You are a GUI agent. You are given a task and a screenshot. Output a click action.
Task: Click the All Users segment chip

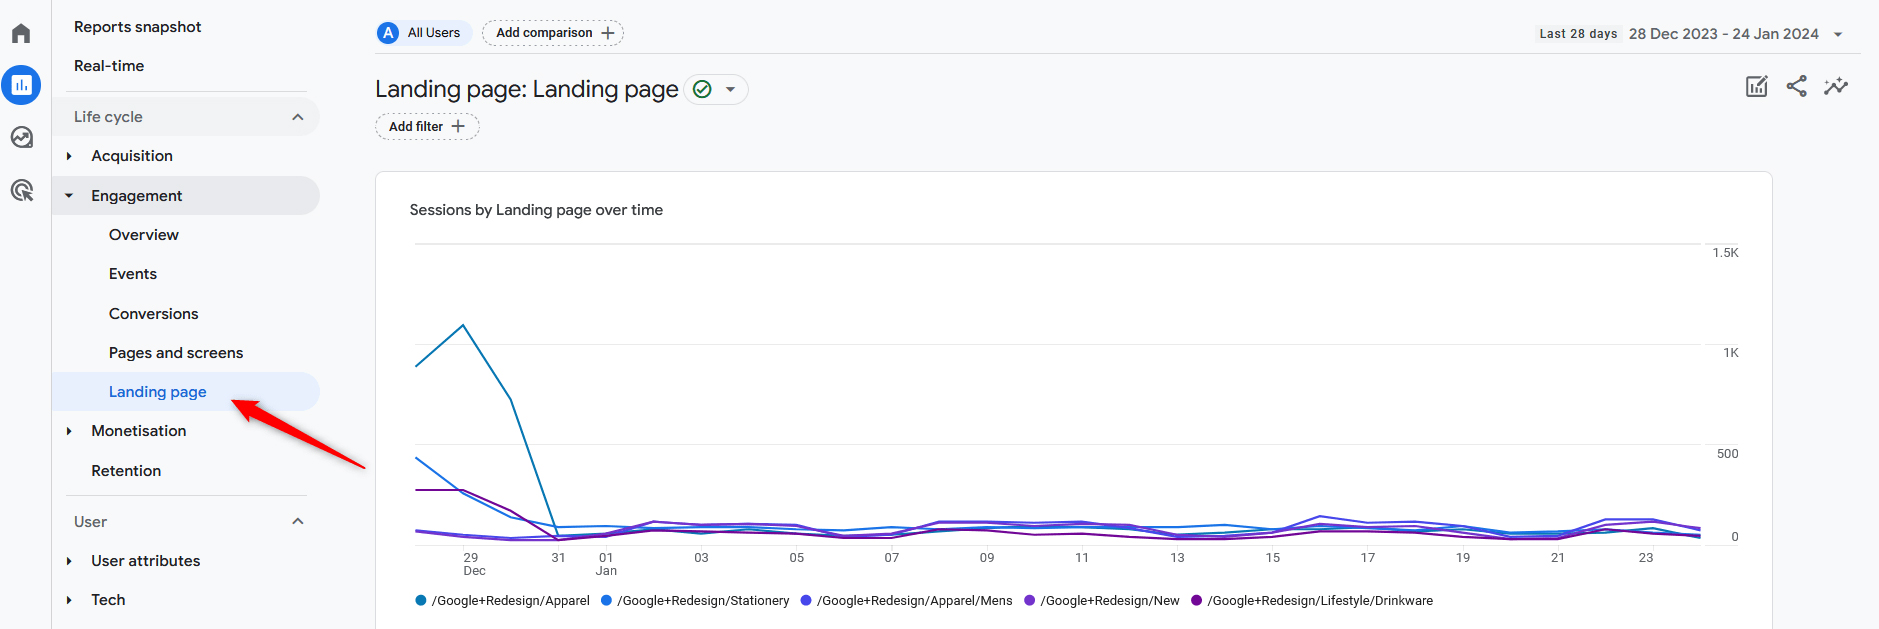(x=424, y=33)
